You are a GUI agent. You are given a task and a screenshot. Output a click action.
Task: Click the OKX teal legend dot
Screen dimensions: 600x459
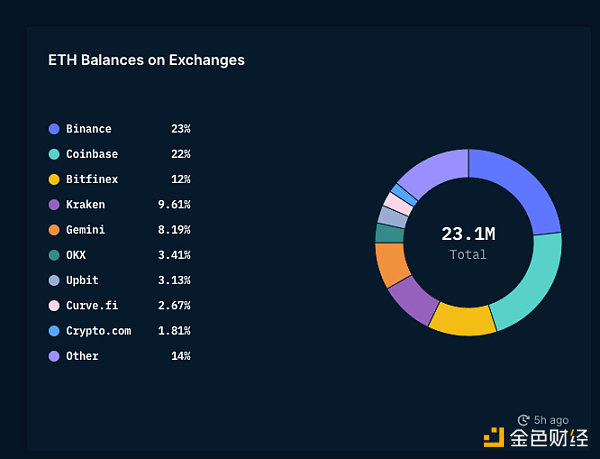pos(54,255)
